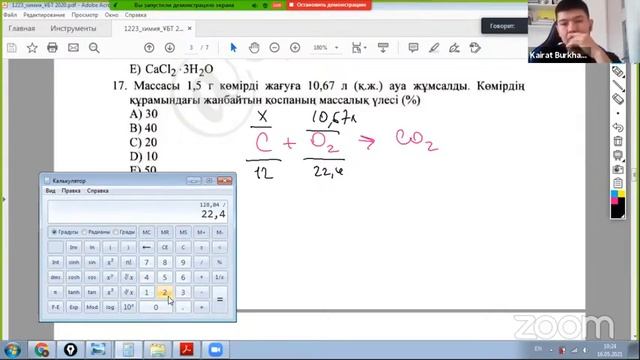The height and width of the screenshot is (360, 640).
Task: Click the camera screenshot icon in annotation panel
Action: [618, 169]
